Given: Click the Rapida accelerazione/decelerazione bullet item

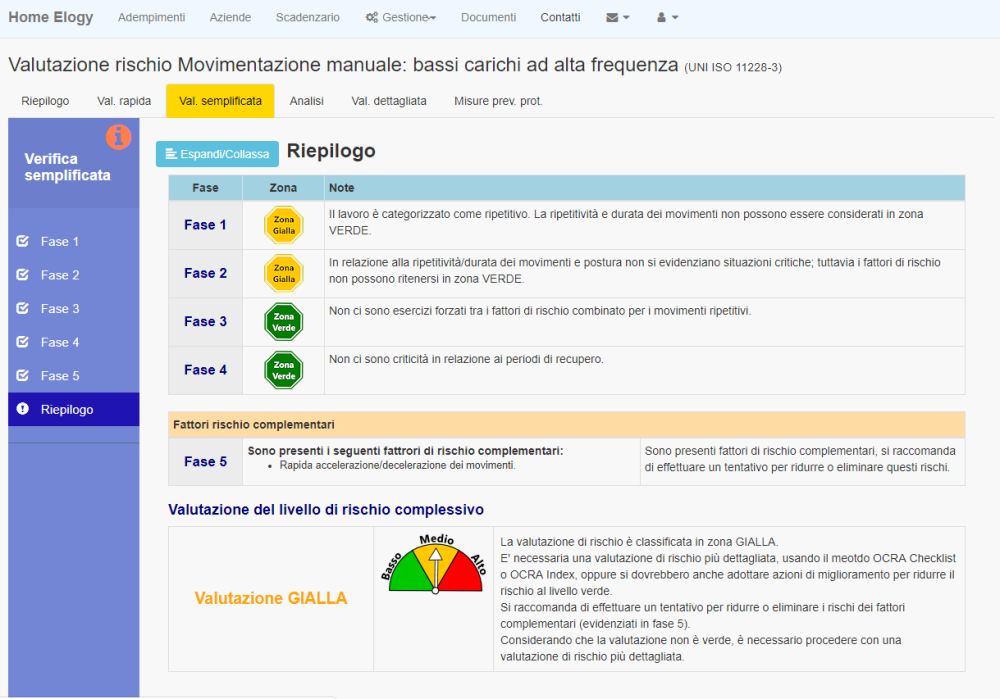Looking at the screenshot, I should (x=397, y=466).
